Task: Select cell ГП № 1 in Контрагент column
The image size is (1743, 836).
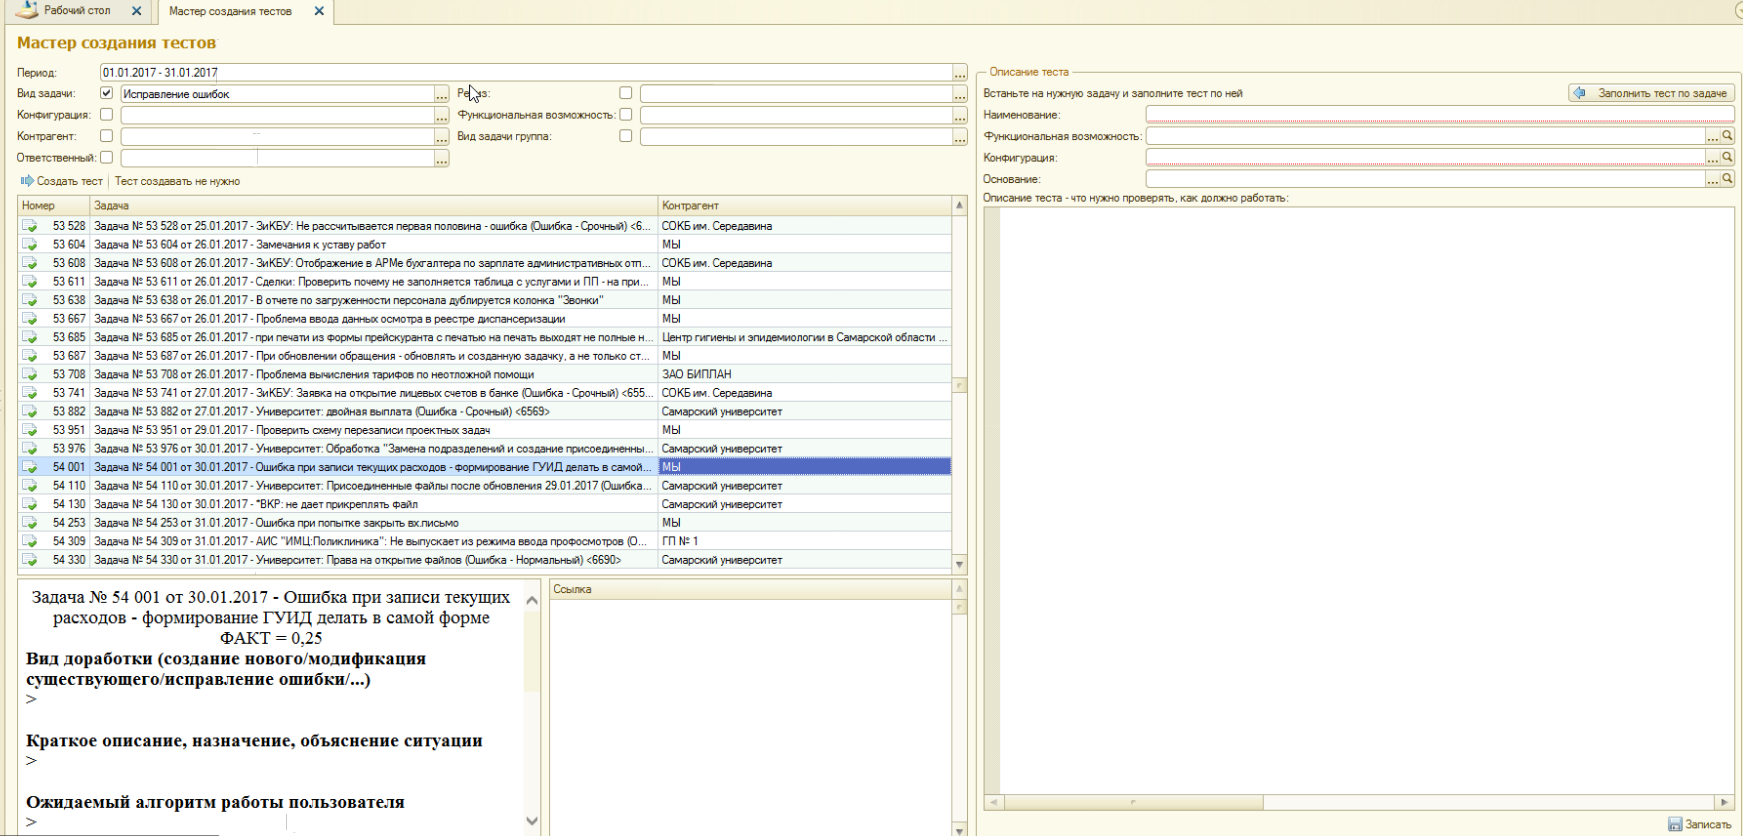Action: (x=804, y=541)
